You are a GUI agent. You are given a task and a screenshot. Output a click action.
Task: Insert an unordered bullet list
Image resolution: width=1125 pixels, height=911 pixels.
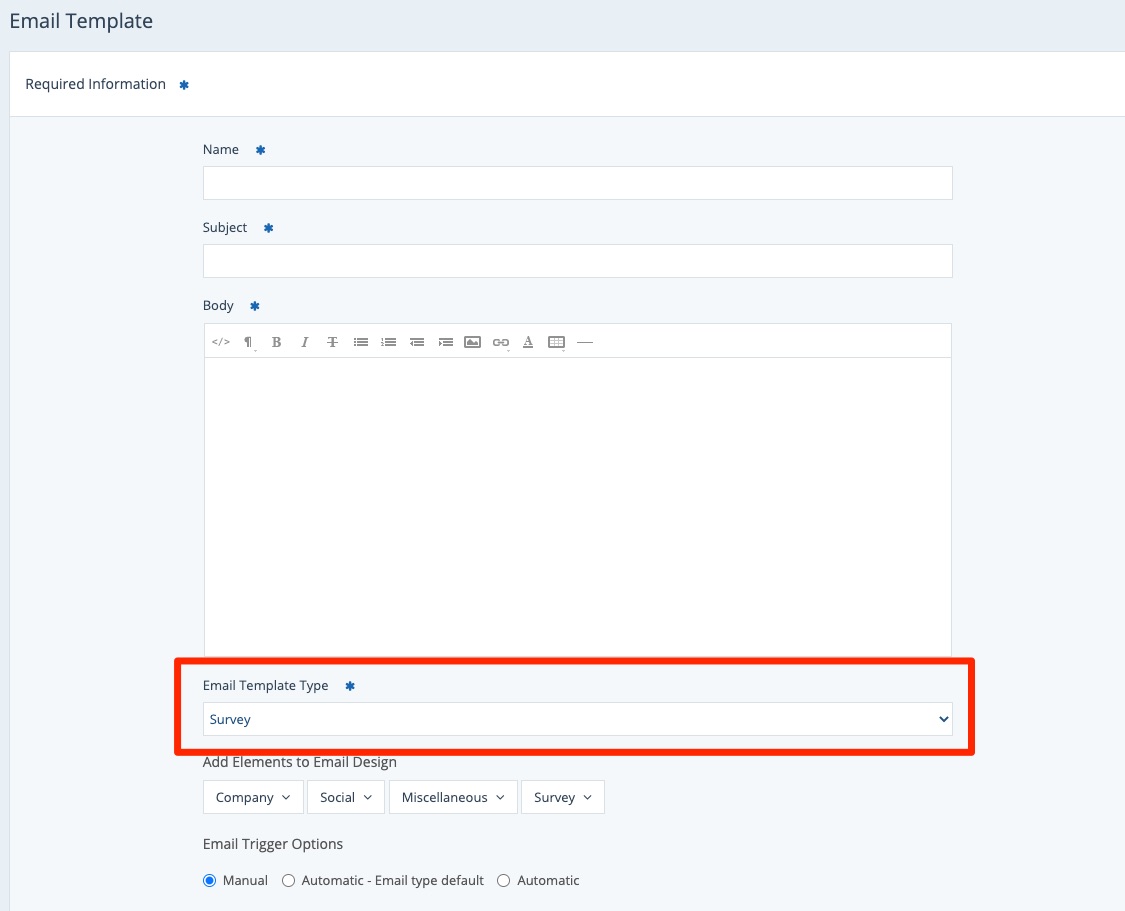361,342
